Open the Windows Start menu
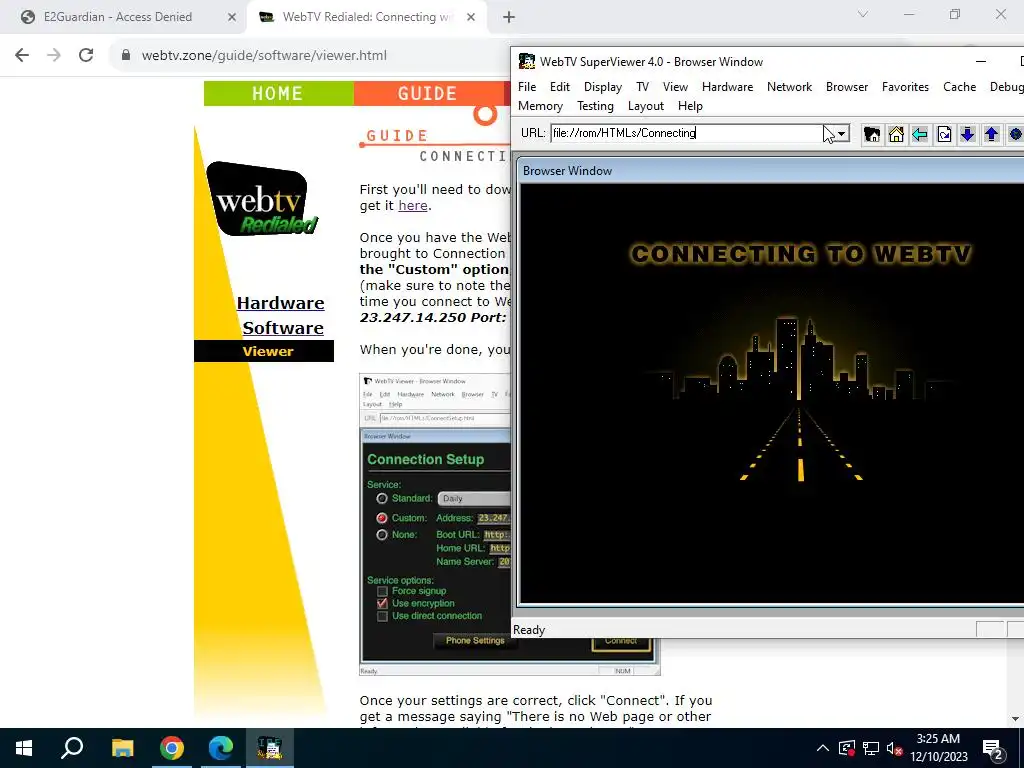 [x=24, y=748]
